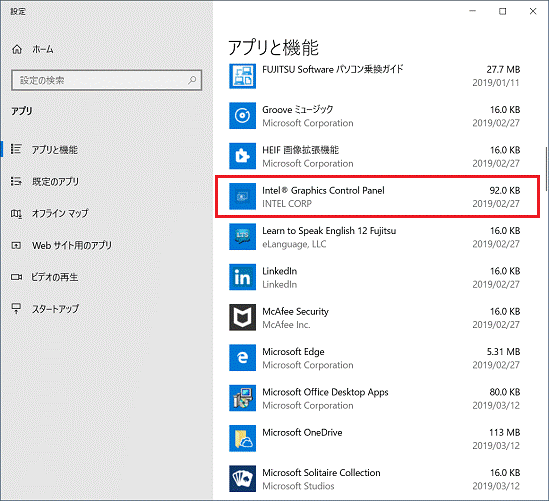Click the アプリと機能 page heading
This screenshot has height=501, width=549.
pos(273,47)
